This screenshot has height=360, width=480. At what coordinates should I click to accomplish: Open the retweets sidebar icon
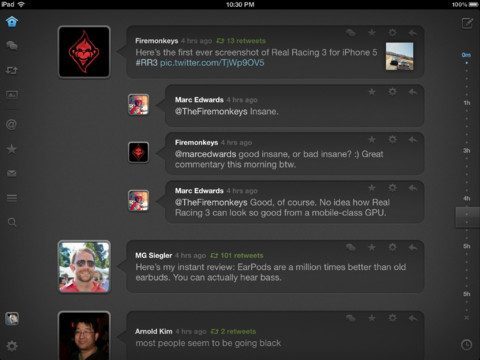[12, 70]
